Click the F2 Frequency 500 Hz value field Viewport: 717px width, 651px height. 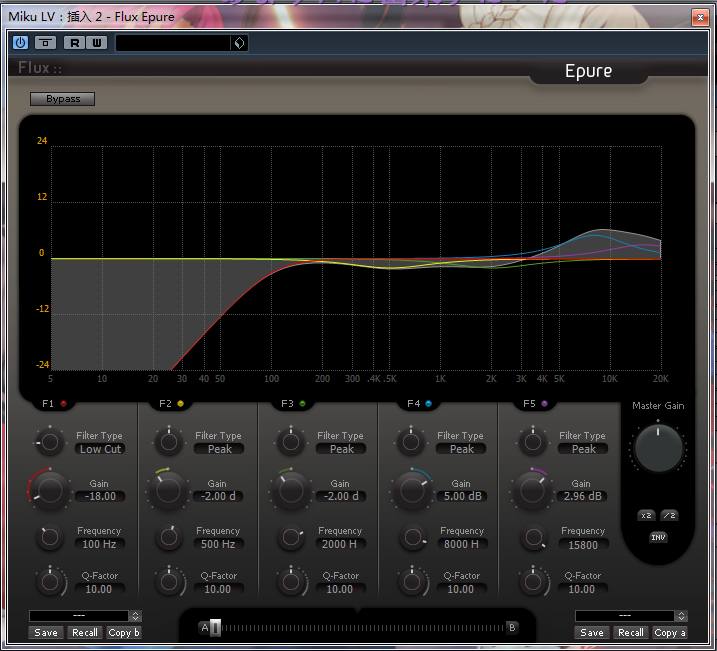(x=218, y=544)
